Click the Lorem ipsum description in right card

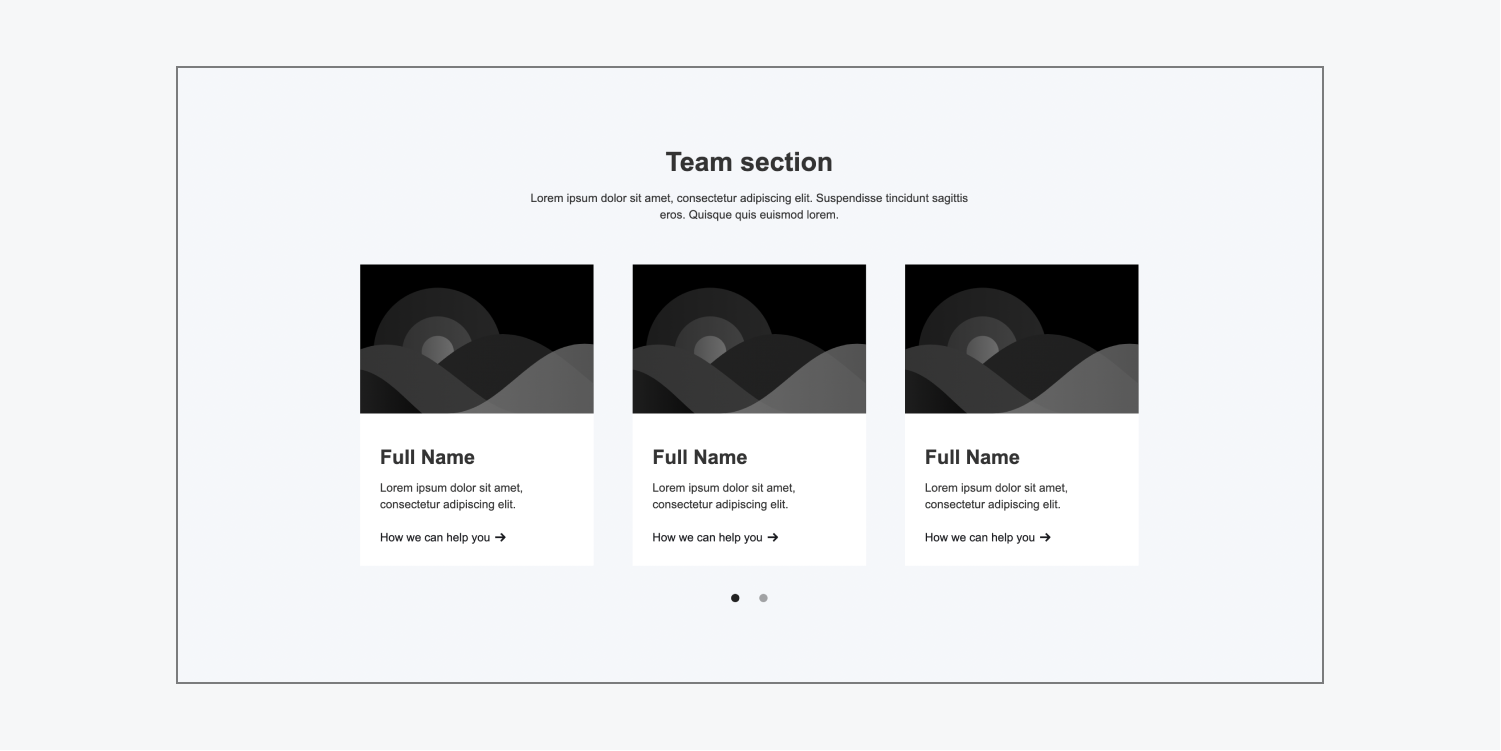(996, 496)
